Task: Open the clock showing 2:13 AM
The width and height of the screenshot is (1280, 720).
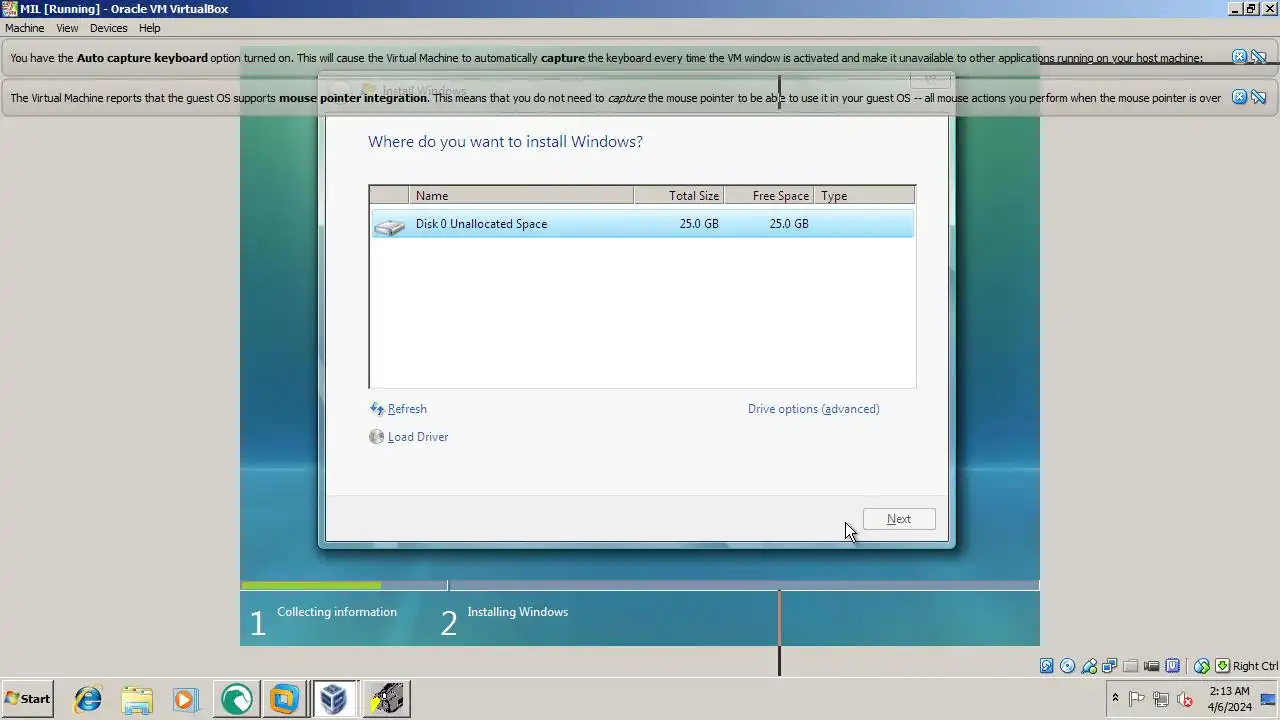Action: [x=1229, y=699]
